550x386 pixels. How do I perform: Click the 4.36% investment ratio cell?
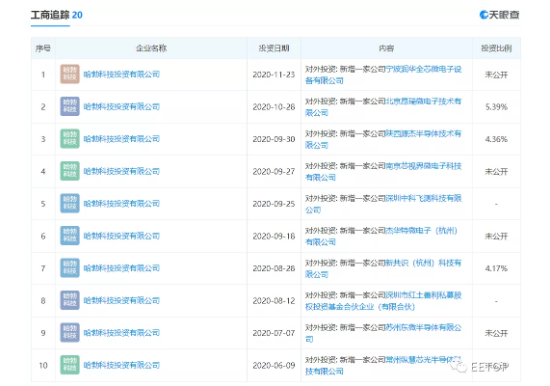[496, 139]
